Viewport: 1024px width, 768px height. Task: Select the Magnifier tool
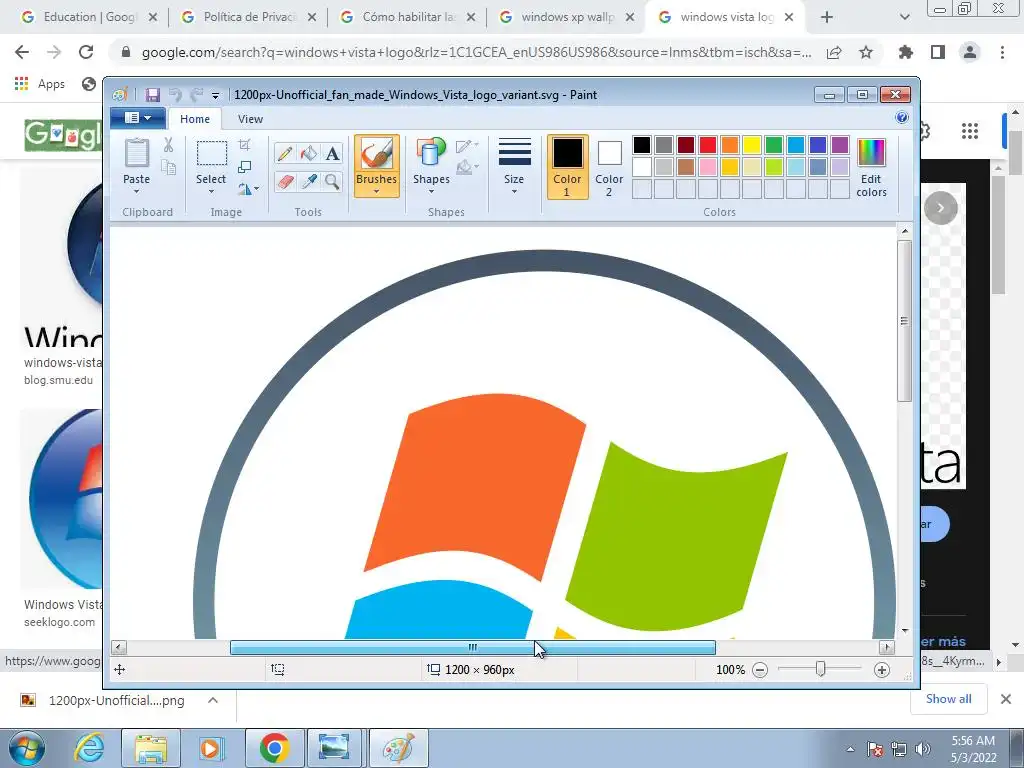(332, 181)
